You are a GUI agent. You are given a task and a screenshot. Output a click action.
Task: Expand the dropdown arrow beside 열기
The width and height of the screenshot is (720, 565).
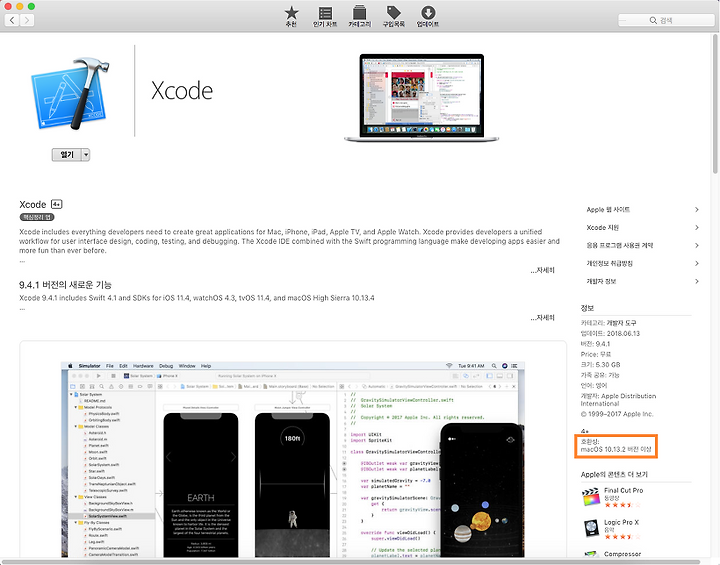tap(86, 155)
